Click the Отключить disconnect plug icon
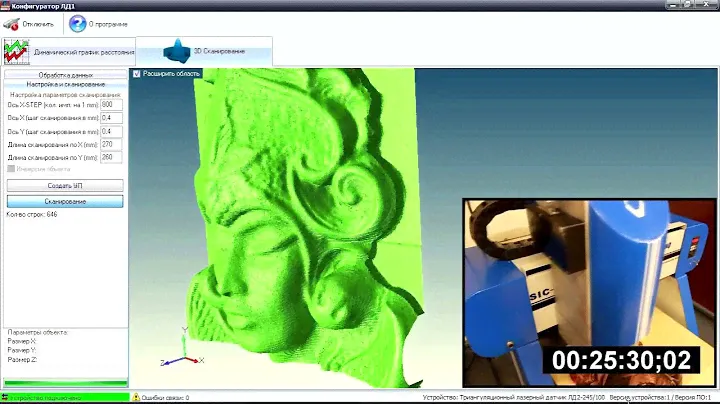This screenshot has width=720, height=404. (11, 23)
